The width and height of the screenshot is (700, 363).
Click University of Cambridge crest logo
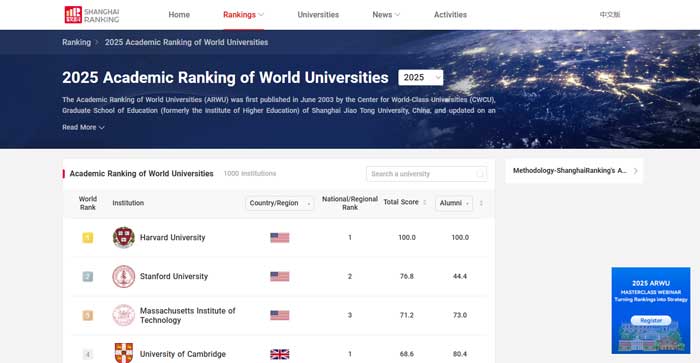click(x=124, y=353)
